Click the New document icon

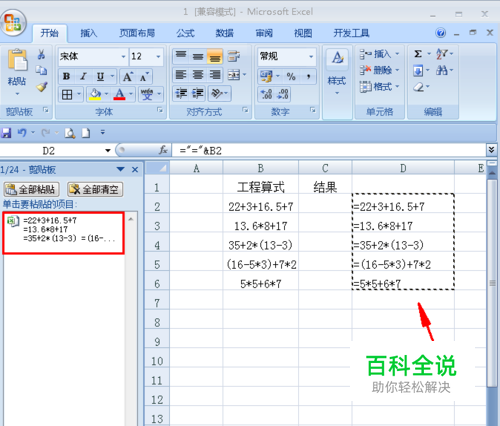(86, 133)
